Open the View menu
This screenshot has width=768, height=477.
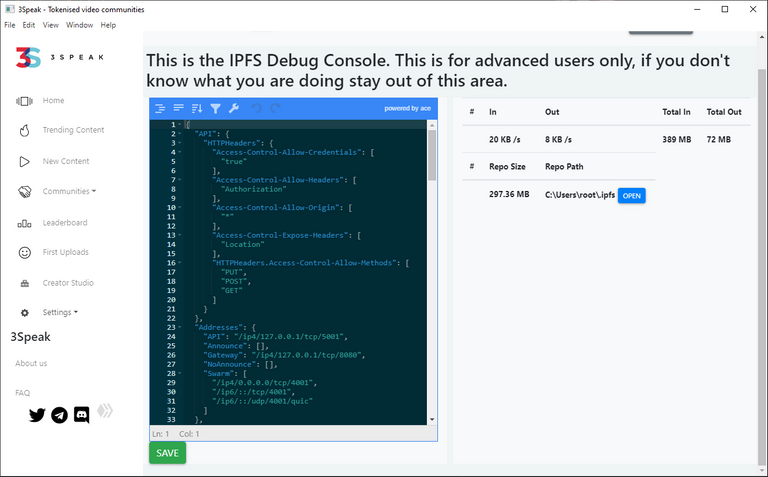[x=50, y=25]
